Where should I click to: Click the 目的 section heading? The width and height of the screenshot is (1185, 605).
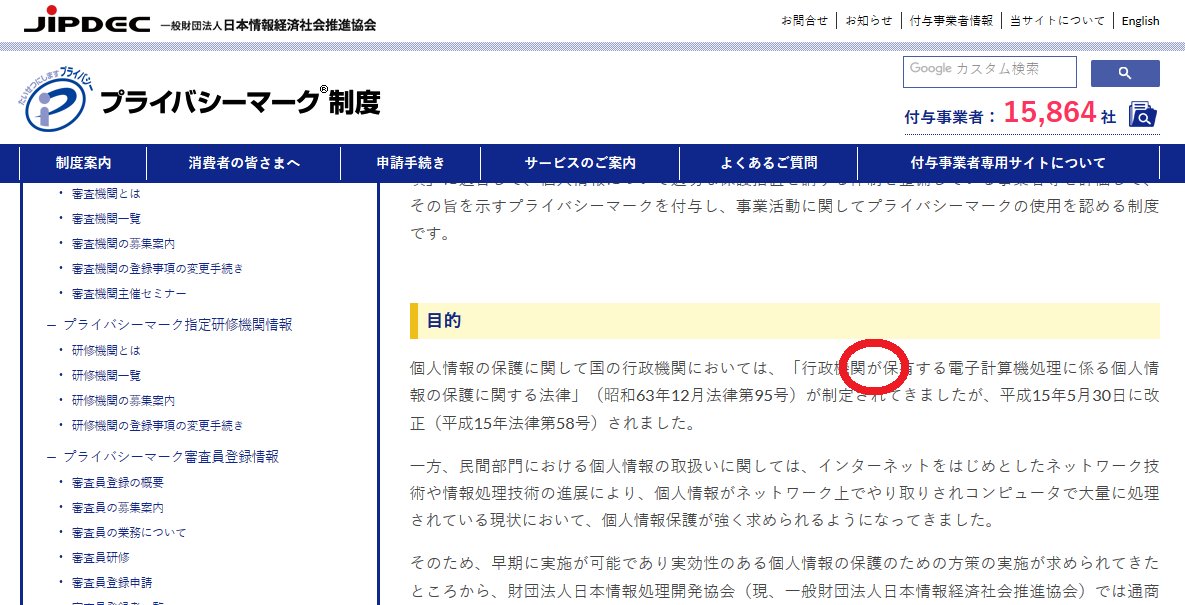point(784,321)
